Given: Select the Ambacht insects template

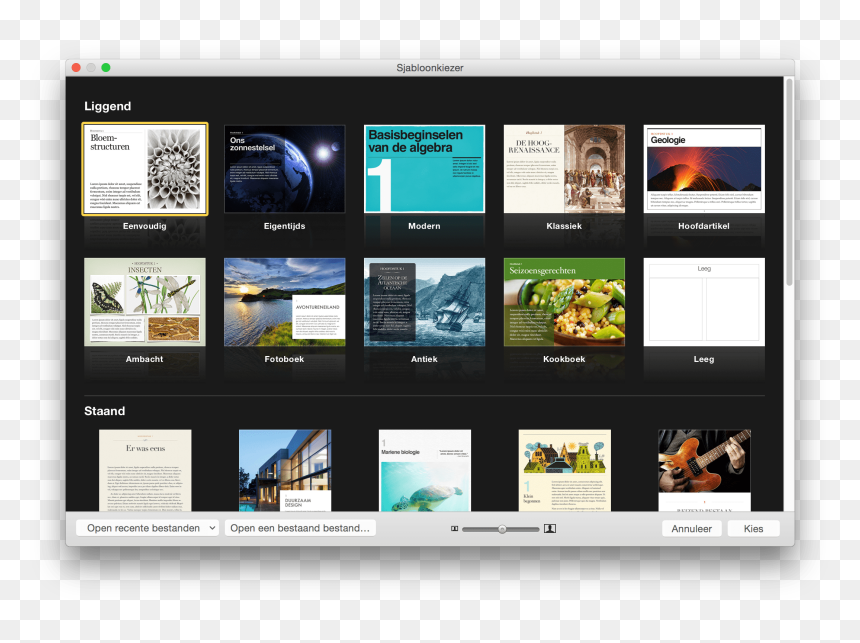Looking at the screenshot, I should tap(145, 302).
